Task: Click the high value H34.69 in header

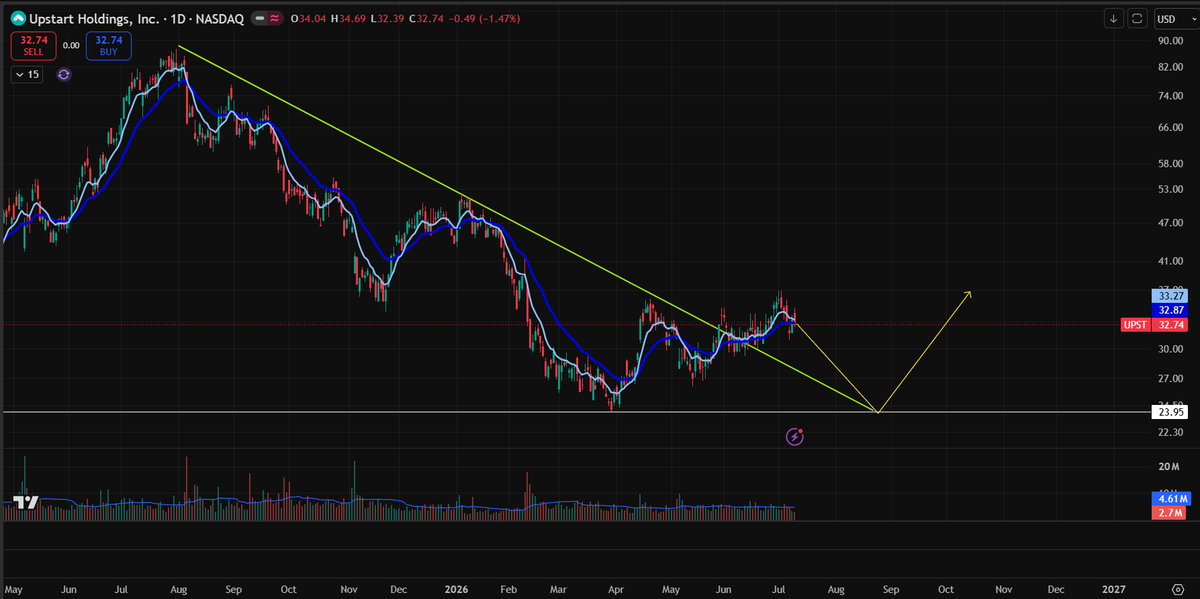Action: tap(347, 18)
